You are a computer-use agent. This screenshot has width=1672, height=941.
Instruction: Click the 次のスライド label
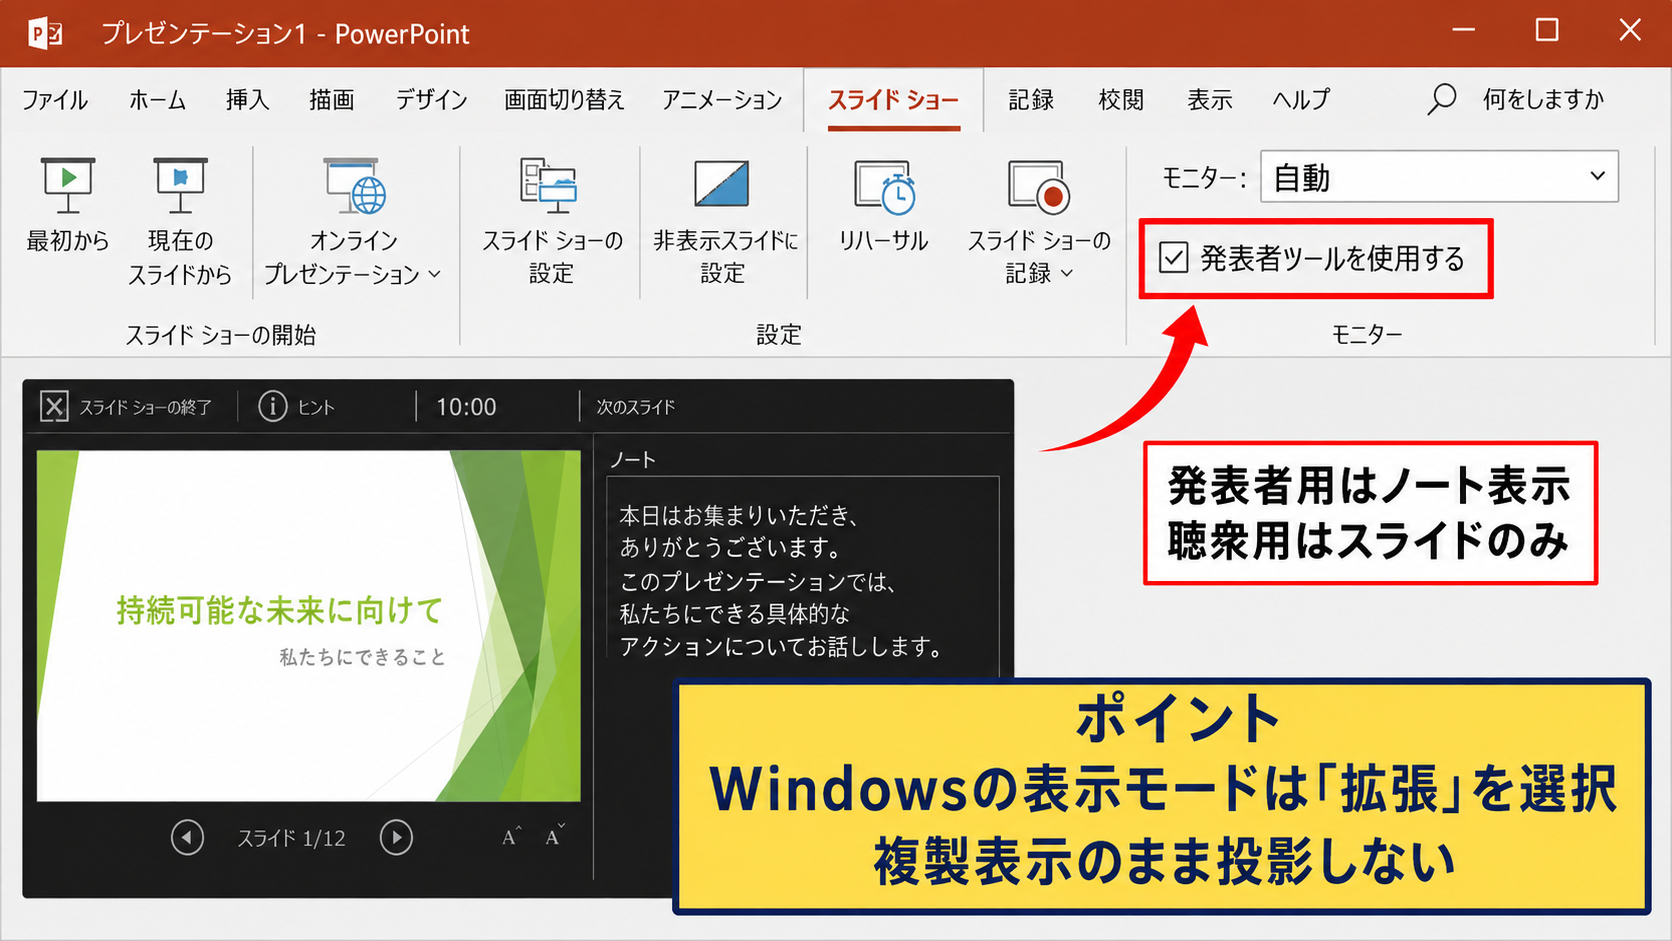636,407
